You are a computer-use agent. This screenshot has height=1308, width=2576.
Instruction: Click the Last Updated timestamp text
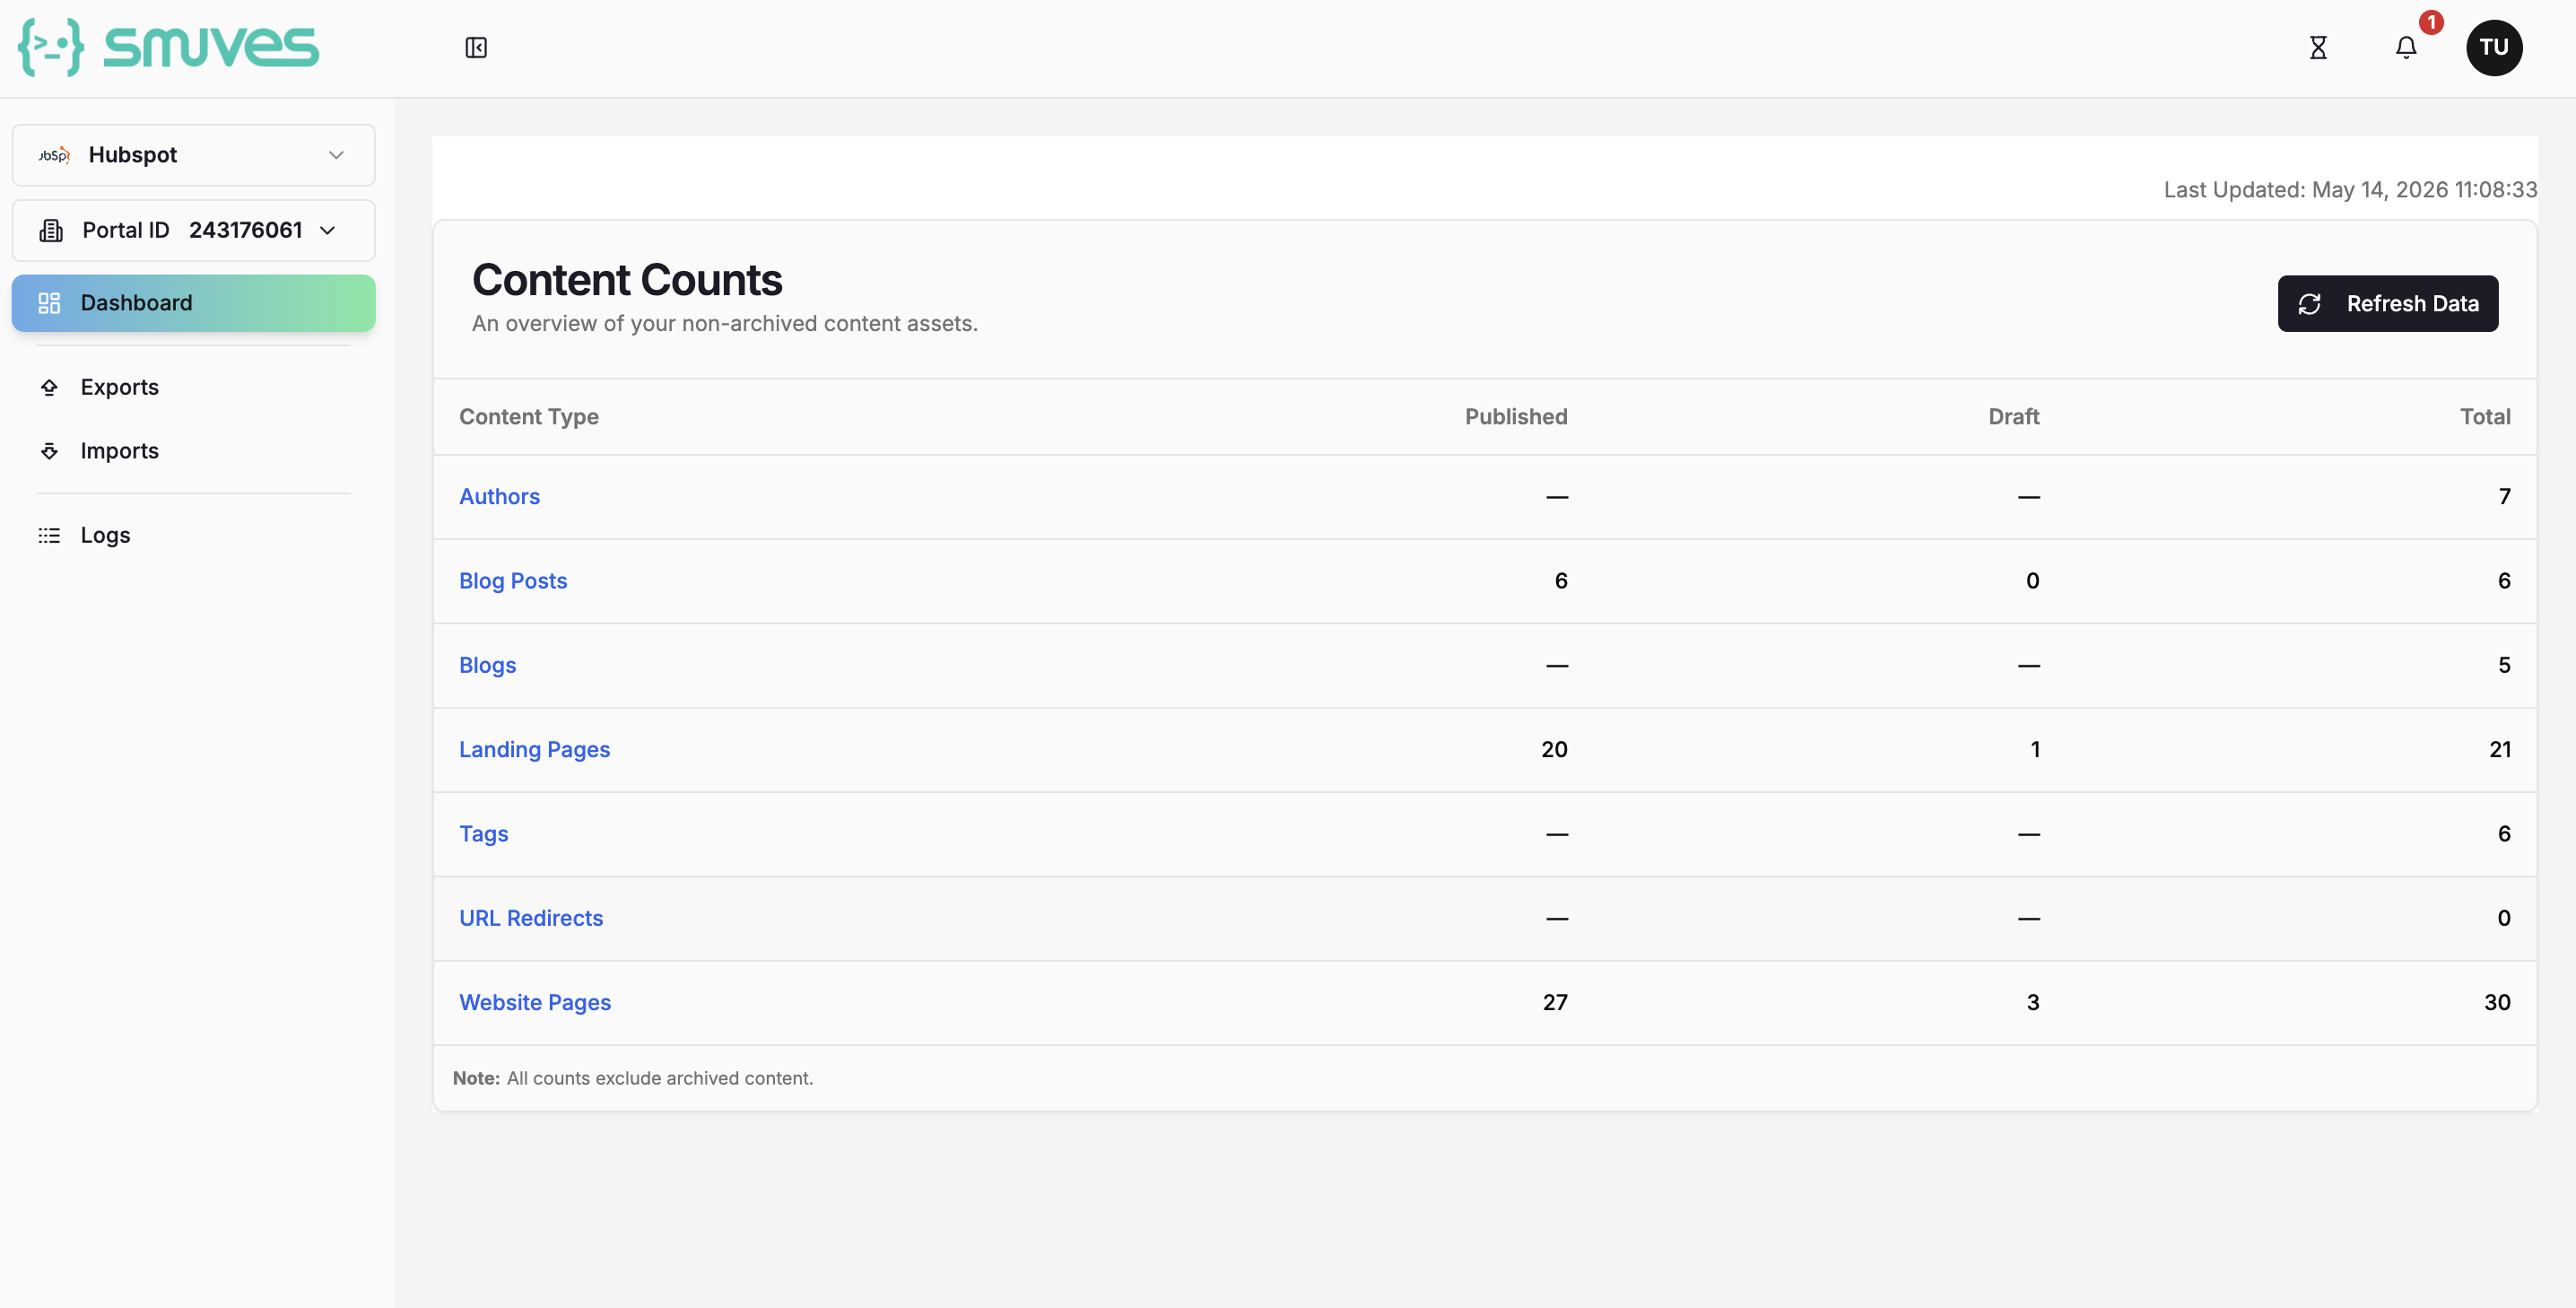pyautogui.click(x=2350, y=190)
